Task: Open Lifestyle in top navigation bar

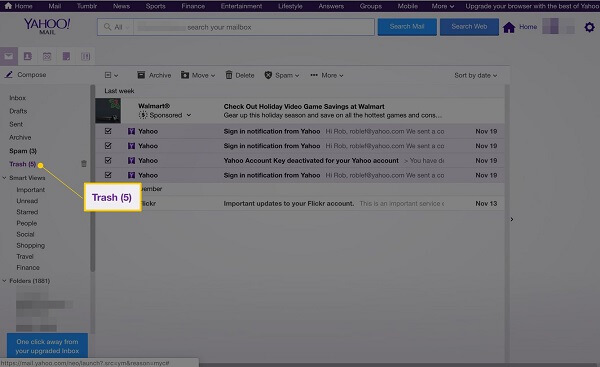Action: click(290, 6)
